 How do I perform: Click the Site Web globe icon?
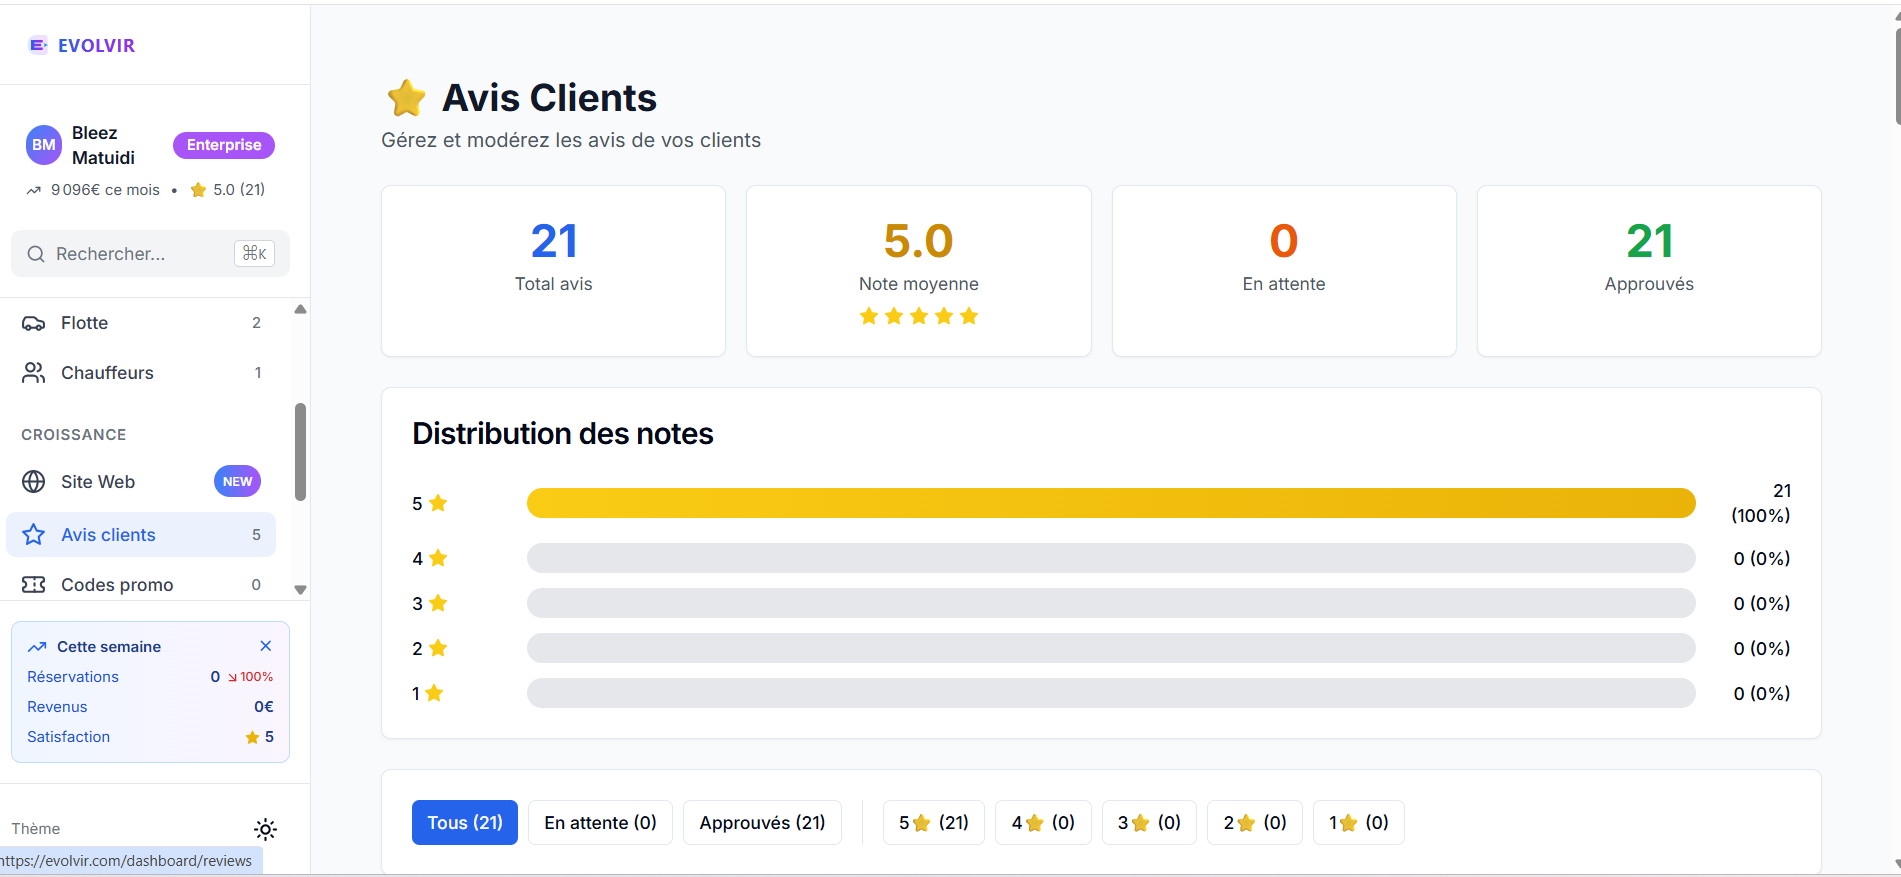(x=34, y=482)
